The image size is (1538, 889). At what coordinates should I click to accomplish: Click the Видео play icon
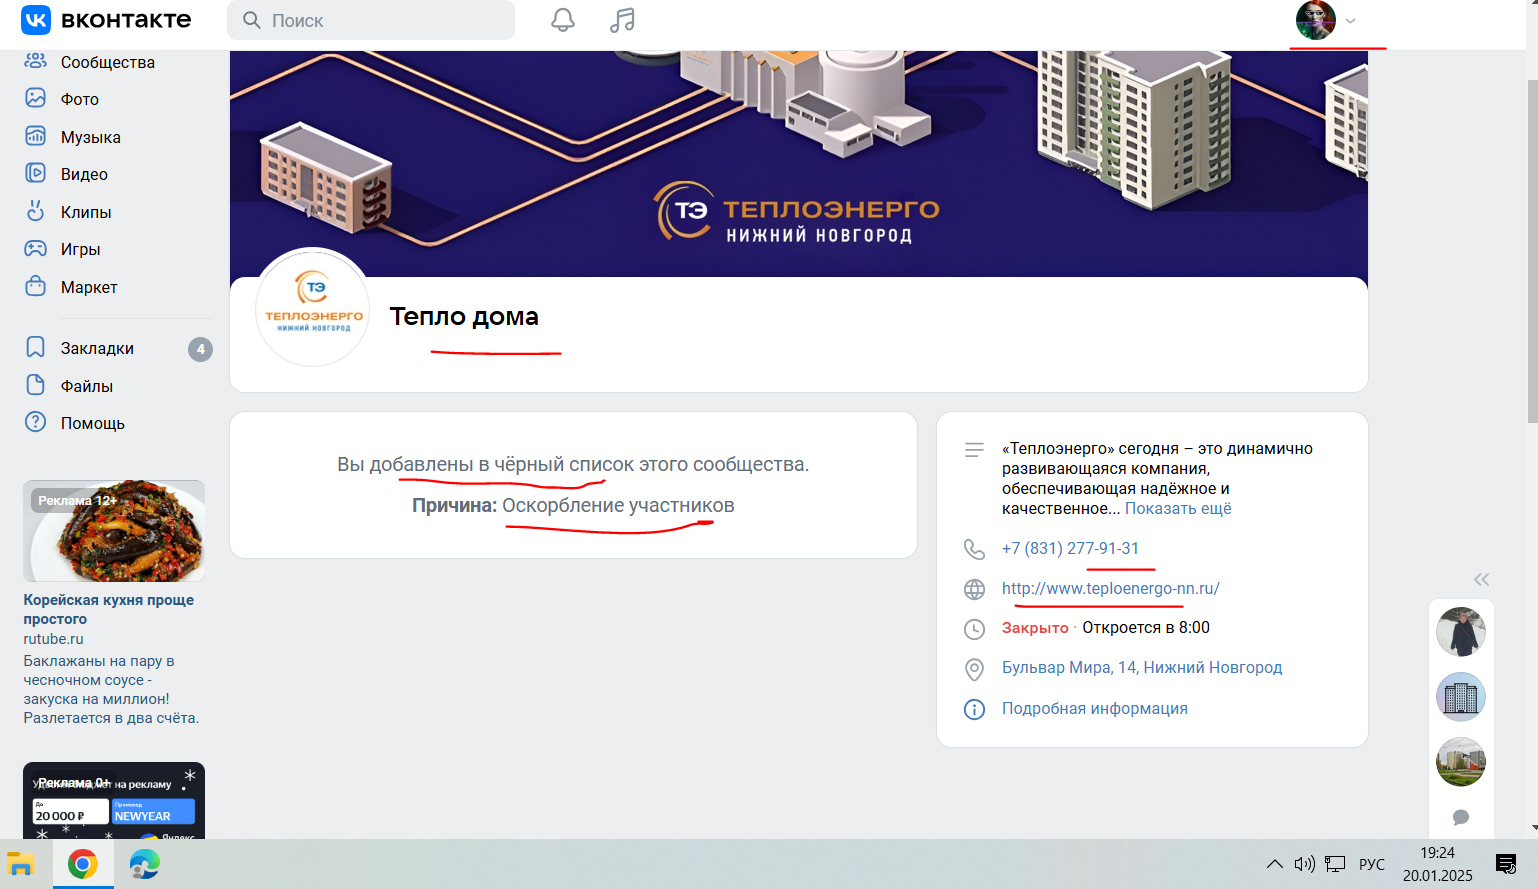click(35, 173)
